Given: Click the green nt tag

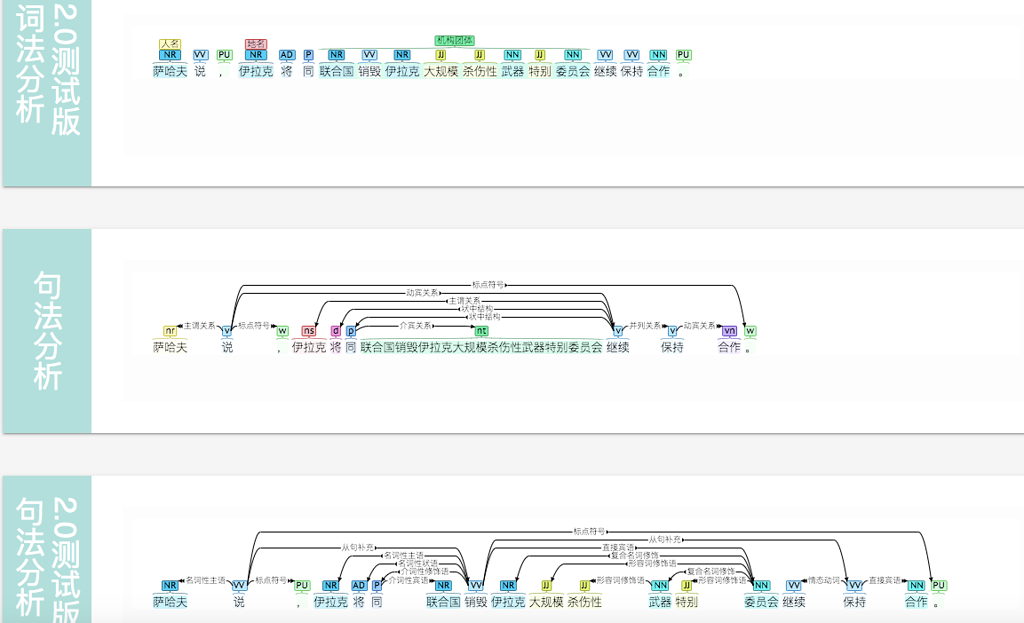Looking at the screenshot, I should point(481,330).
